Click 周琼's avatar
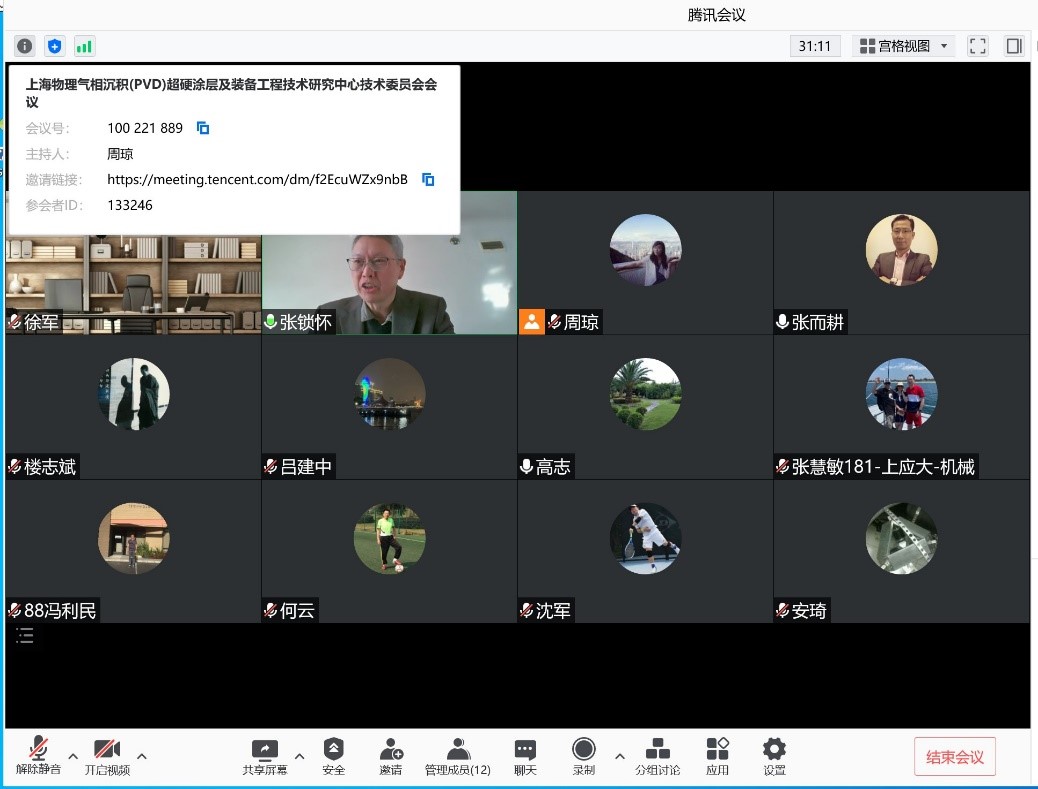Image resolution: width=1038 pixels, height=789 pixels. [645, 250]
